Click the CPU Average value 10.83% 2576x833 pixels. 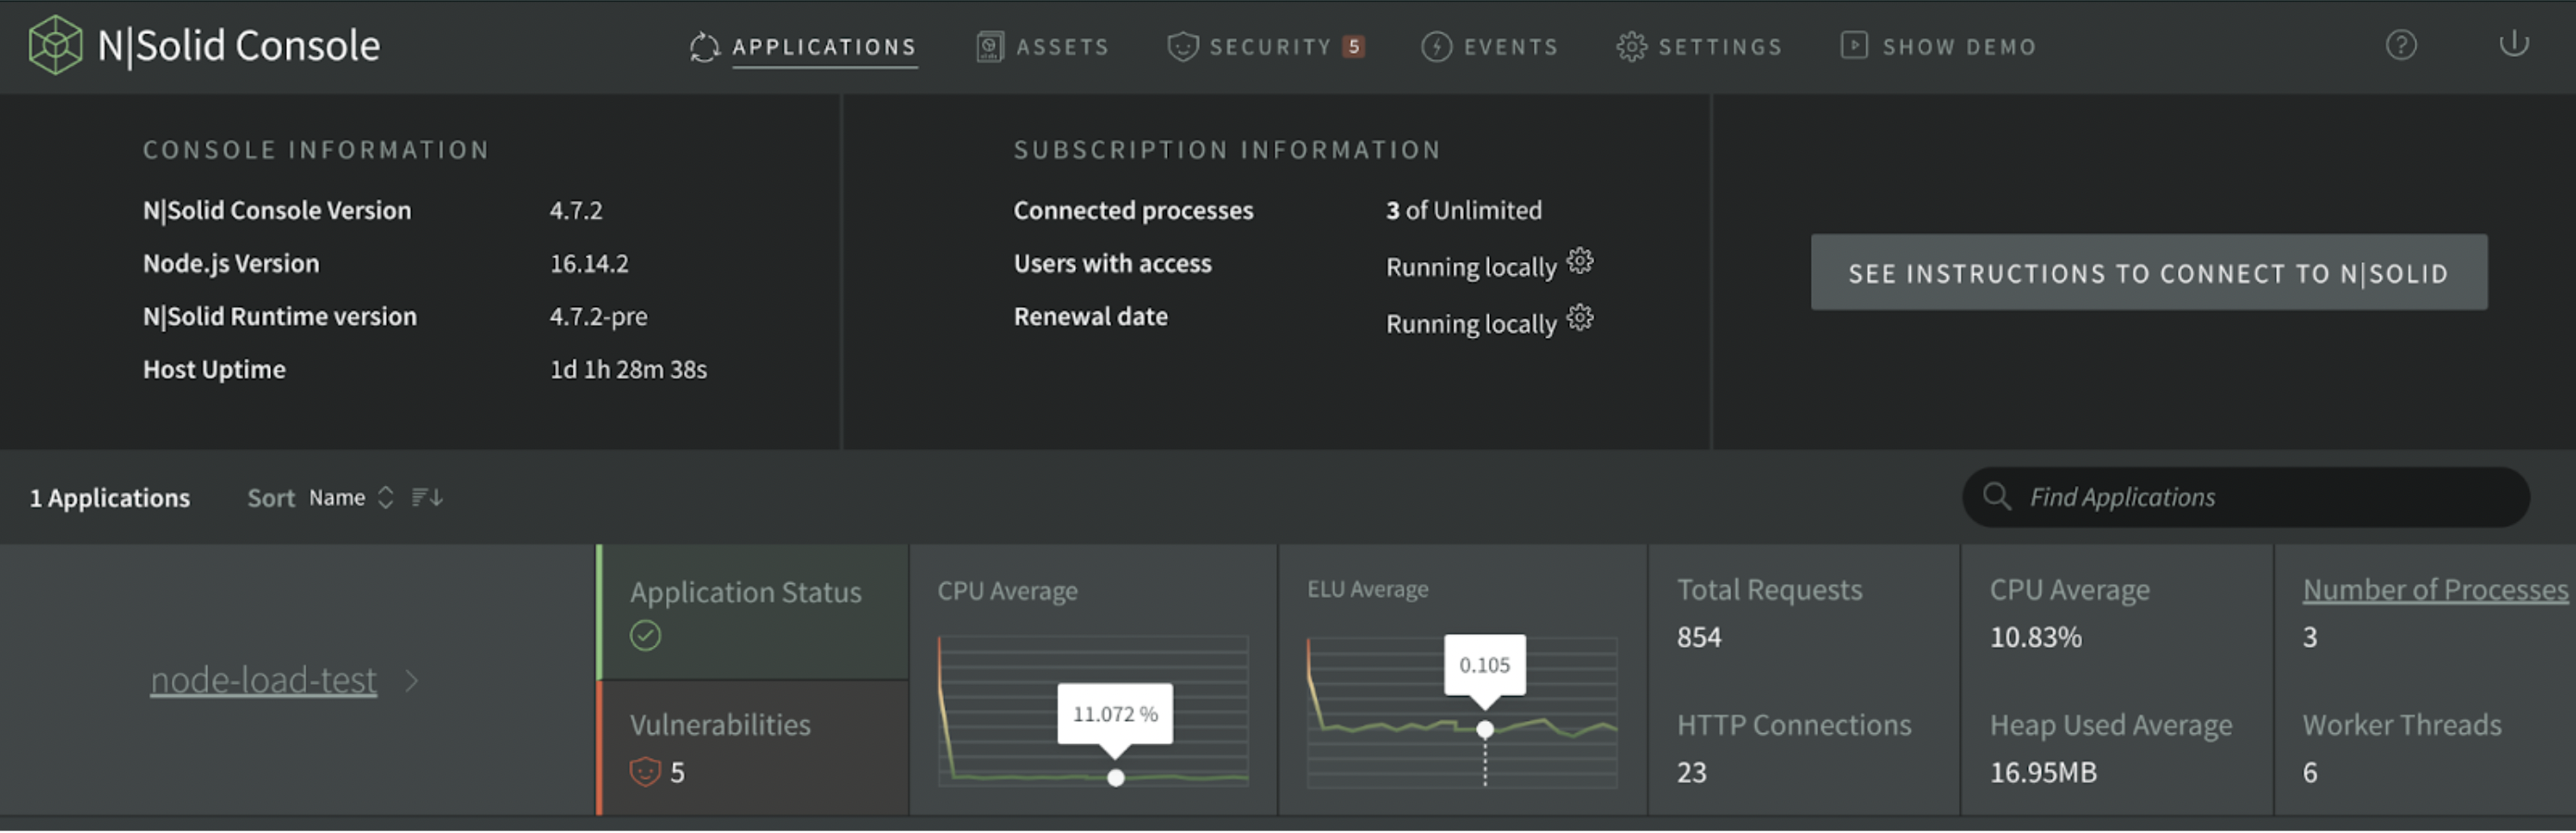pyautogui.click(x=2036, y=638)
